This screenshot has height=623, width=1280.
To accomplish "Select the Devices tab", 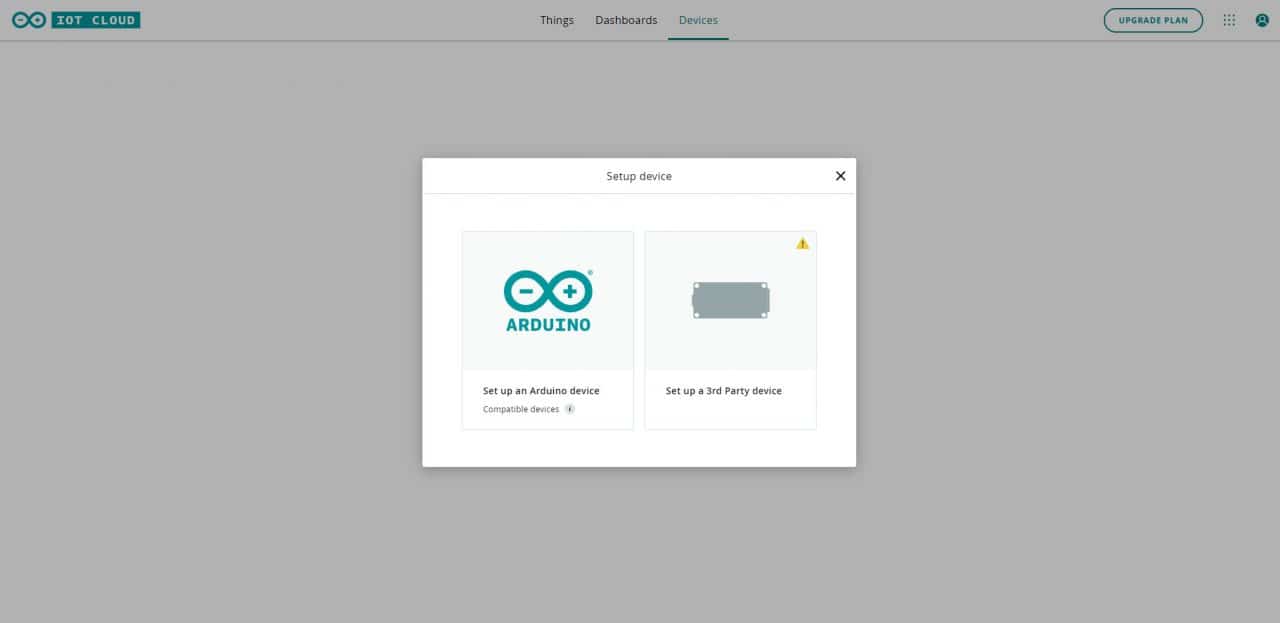I will tap(698, 20).
